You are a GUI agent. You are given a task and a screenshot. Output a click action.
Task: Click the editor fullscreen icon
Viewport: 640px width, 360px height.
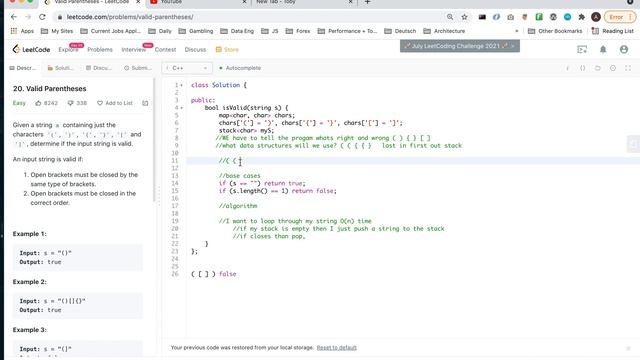(x=628, y=68)
